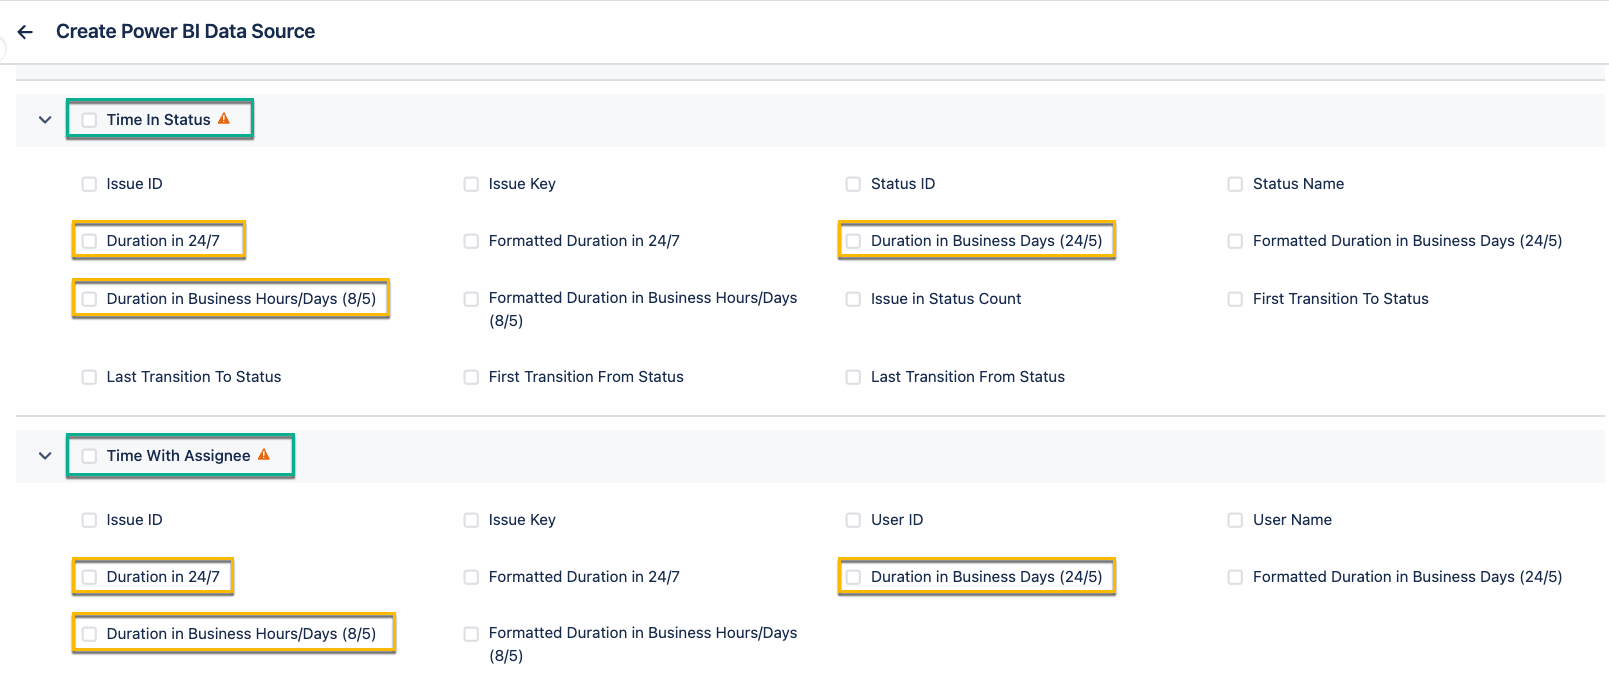Image resolution: width=1609 pixels, height=691 pixels.
Task: Check First Transition From Status
Action: point(471,377)
